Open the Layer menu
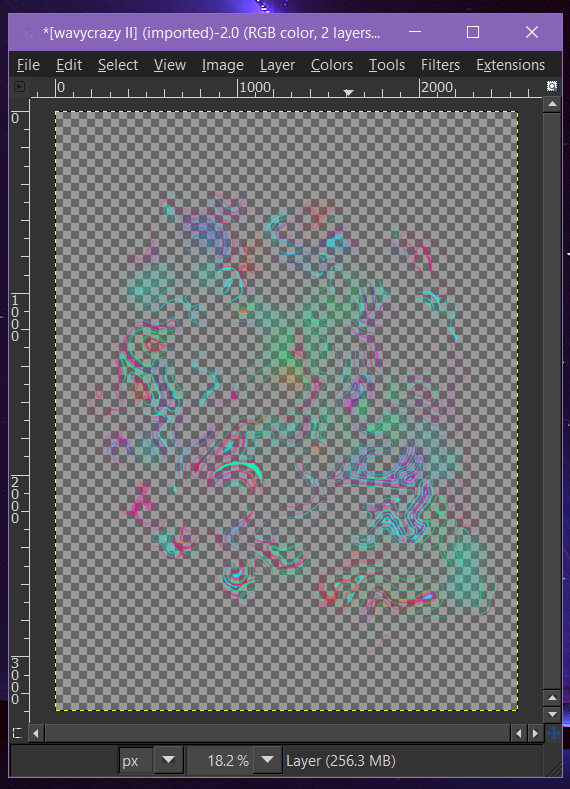Image resolution: width=570 pixels, height=789 pixels. 277,65
